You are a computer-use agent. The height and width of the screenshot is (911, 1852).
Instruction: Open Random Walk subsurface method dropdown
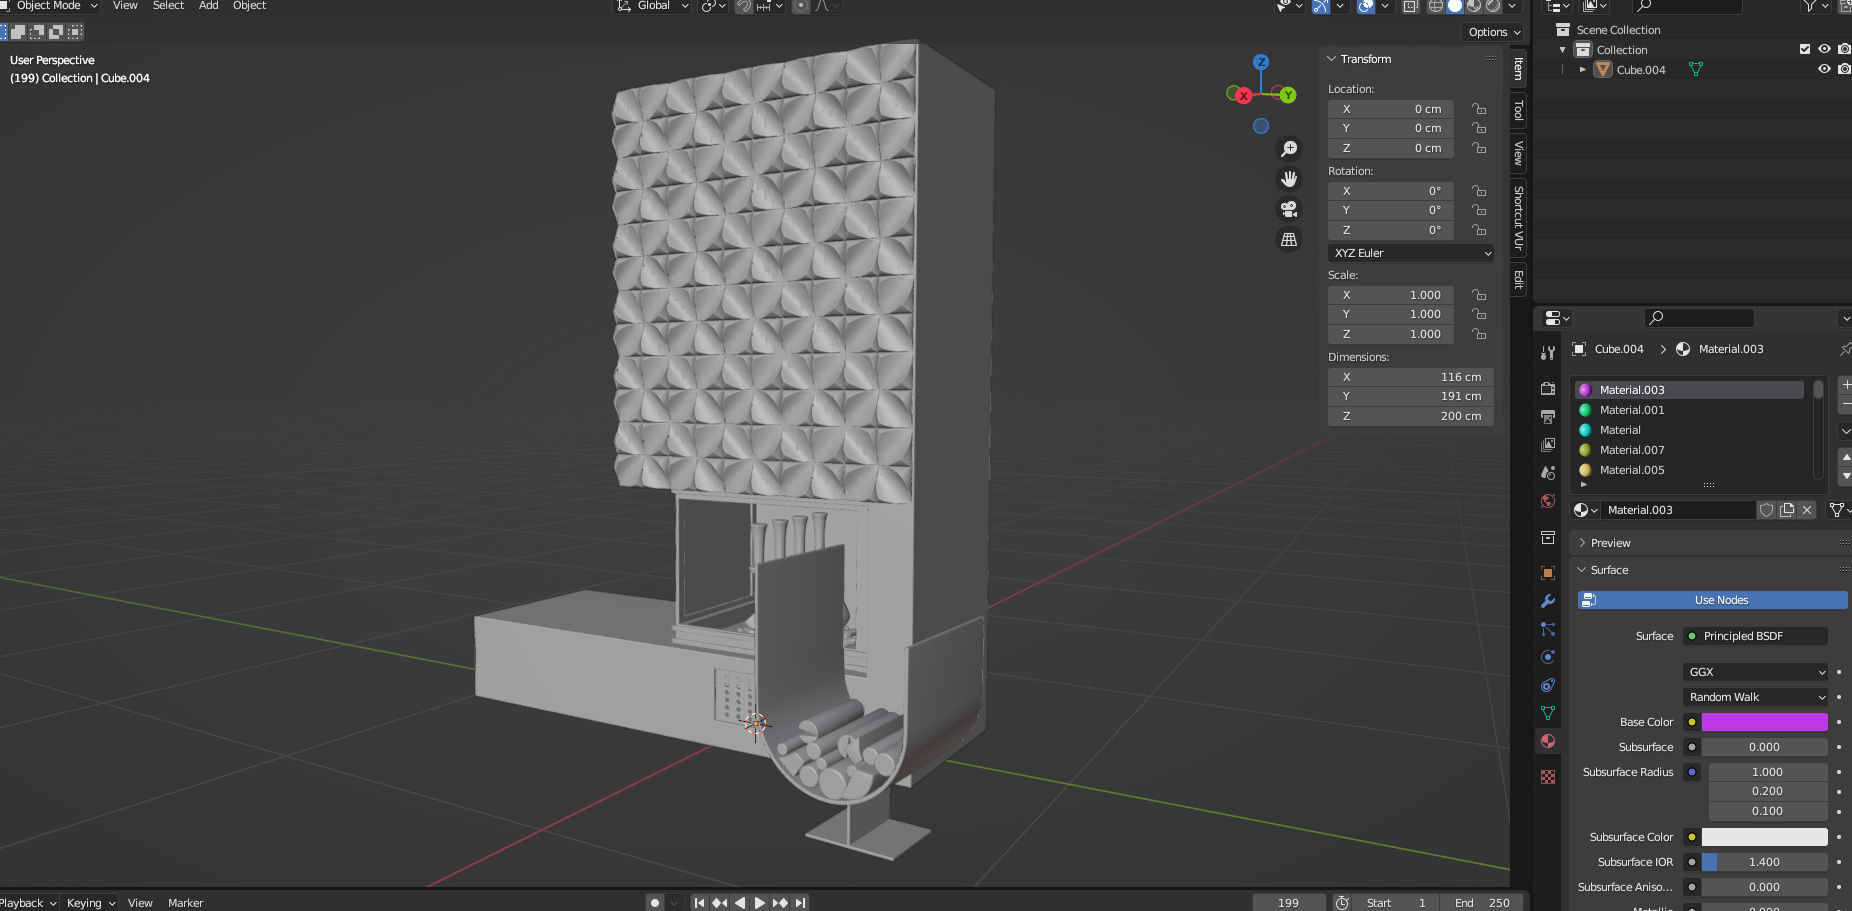click(1756, 697)
